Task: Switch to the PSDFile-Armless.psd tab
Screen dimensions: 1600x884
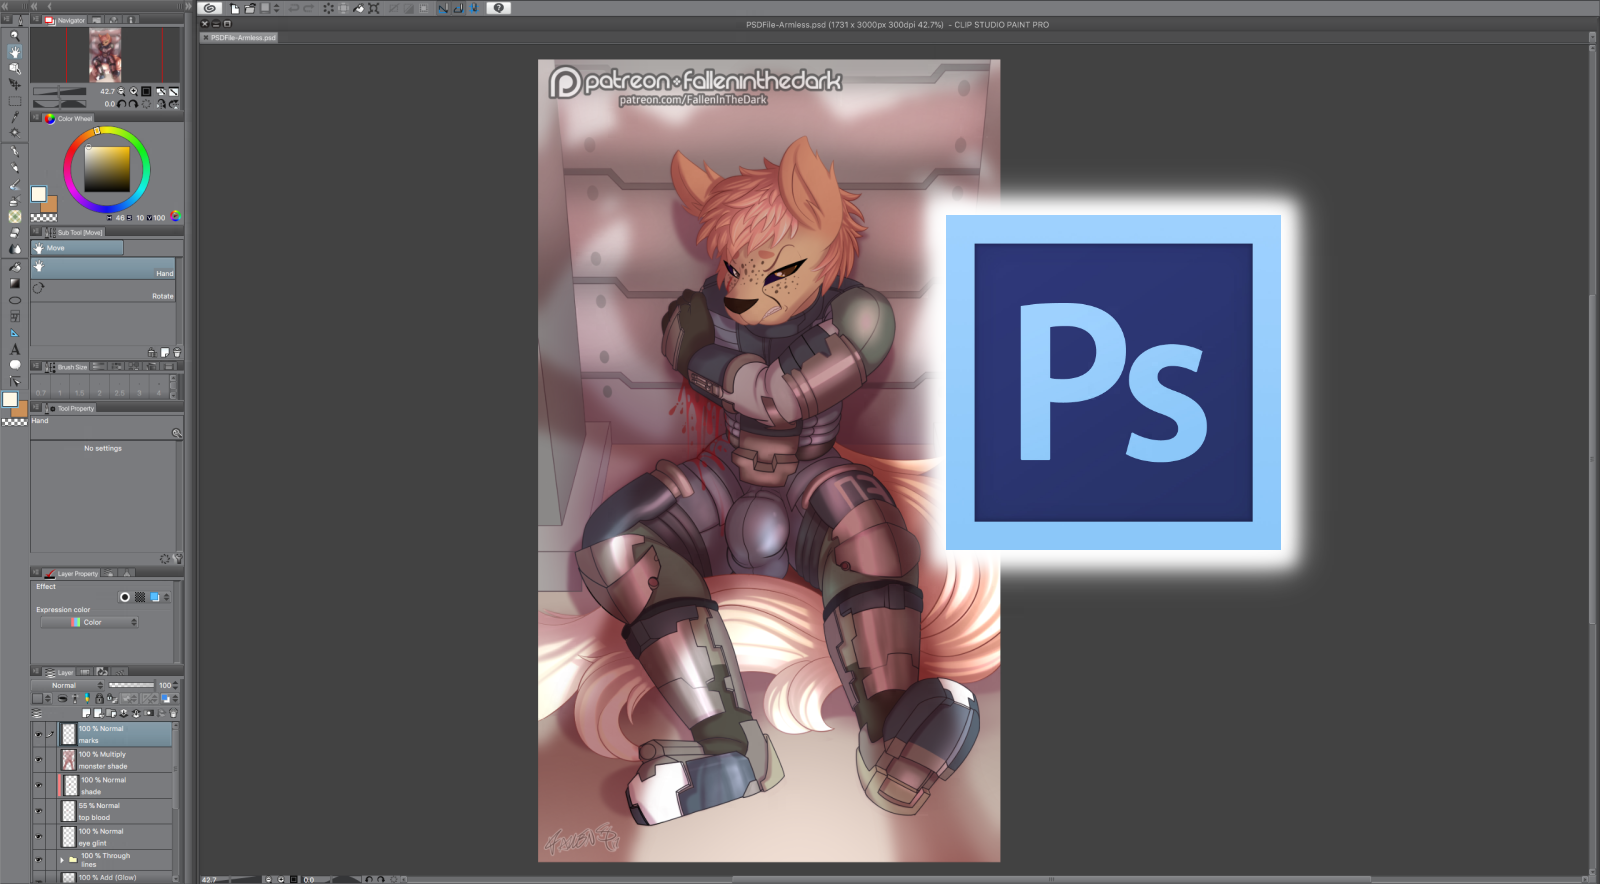Action: point(240,38)
